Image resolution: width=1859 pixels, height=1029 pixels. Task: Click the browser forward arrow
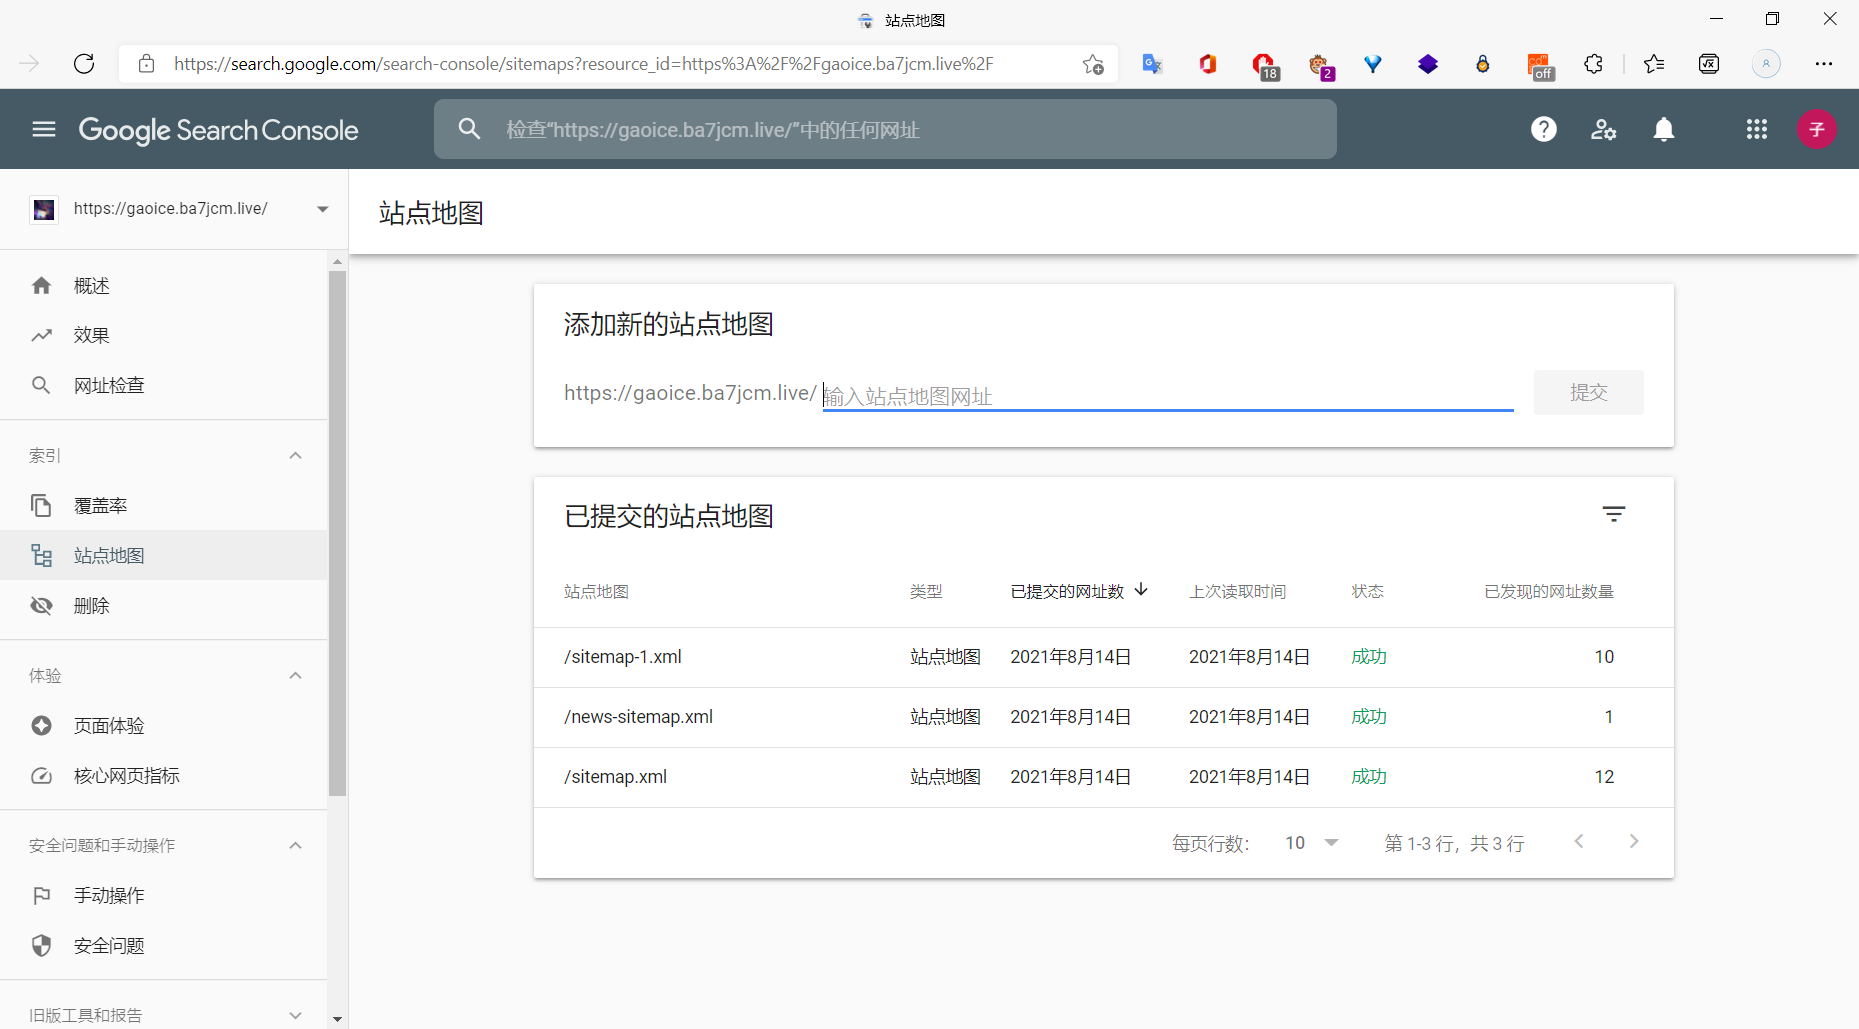pos(29,64)
